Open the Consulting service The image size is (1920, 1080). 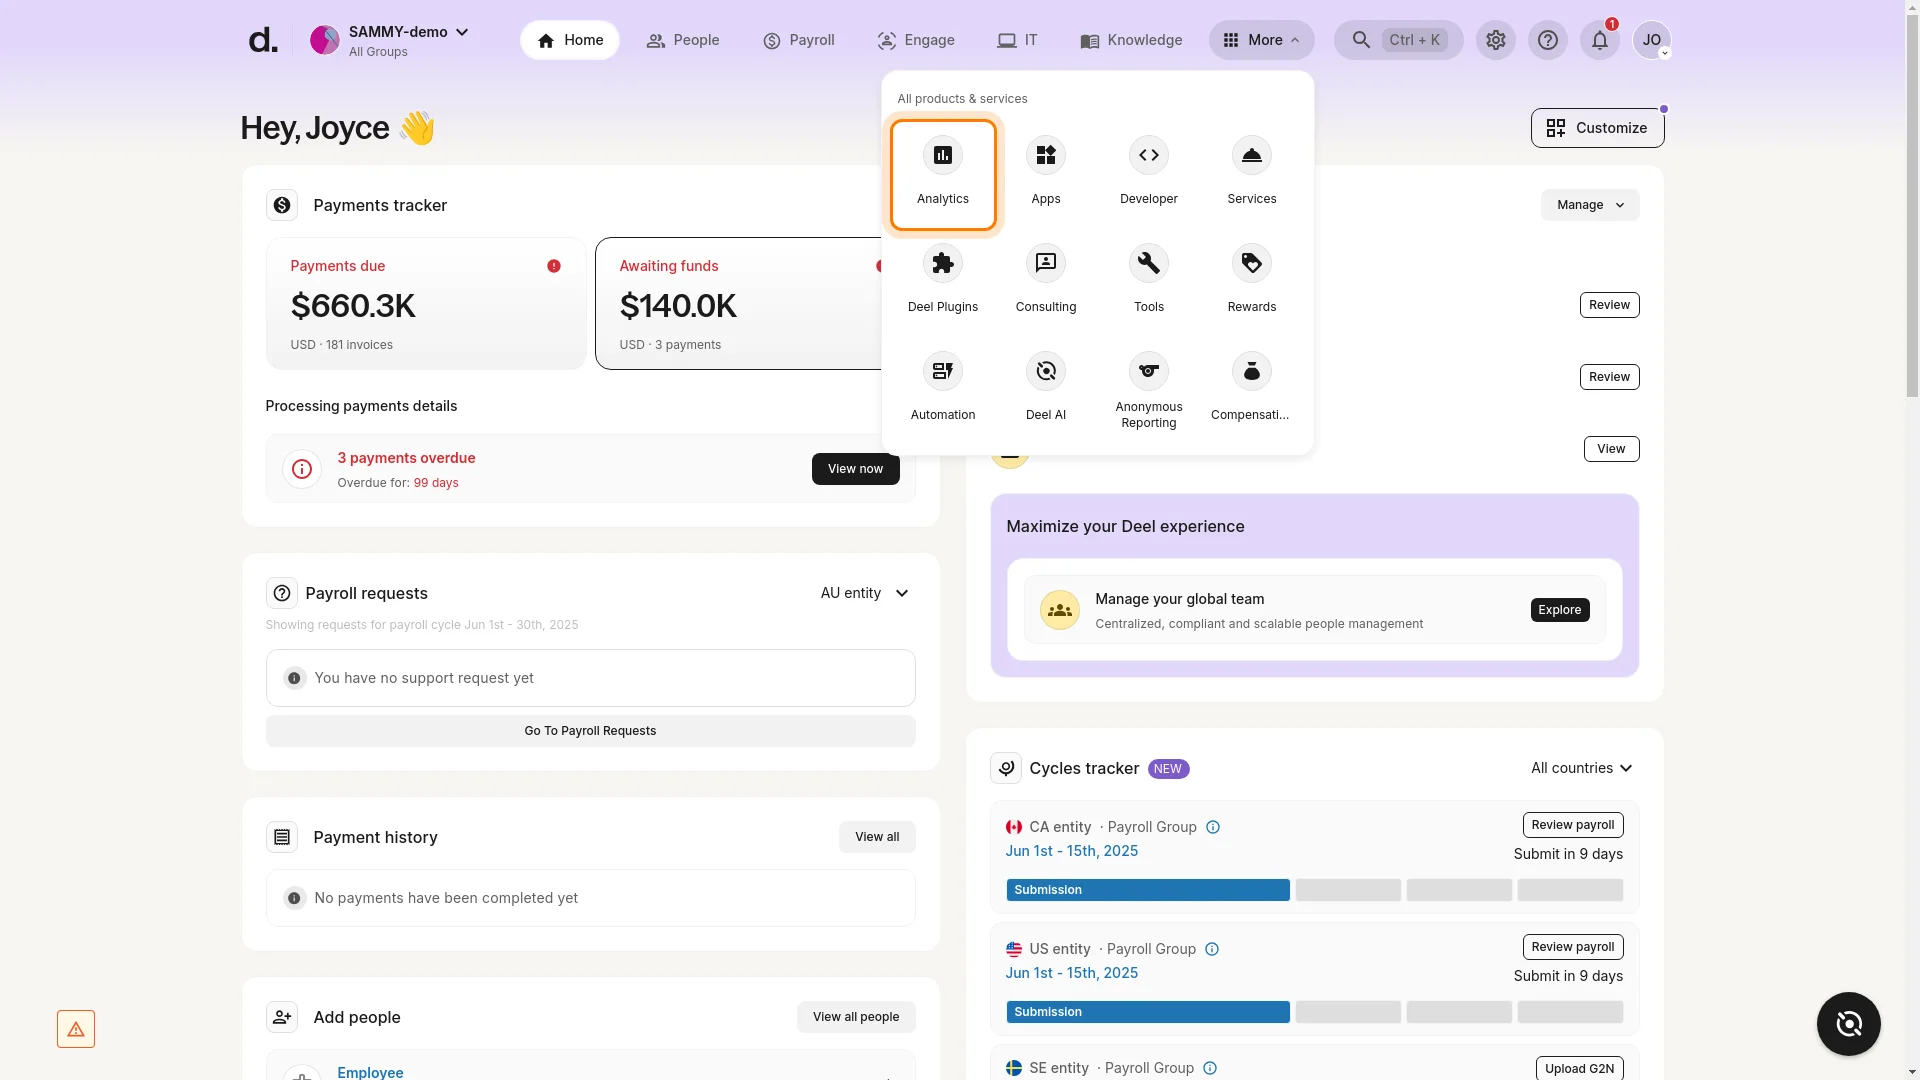pyautogui.click(x=1045, y=278)
